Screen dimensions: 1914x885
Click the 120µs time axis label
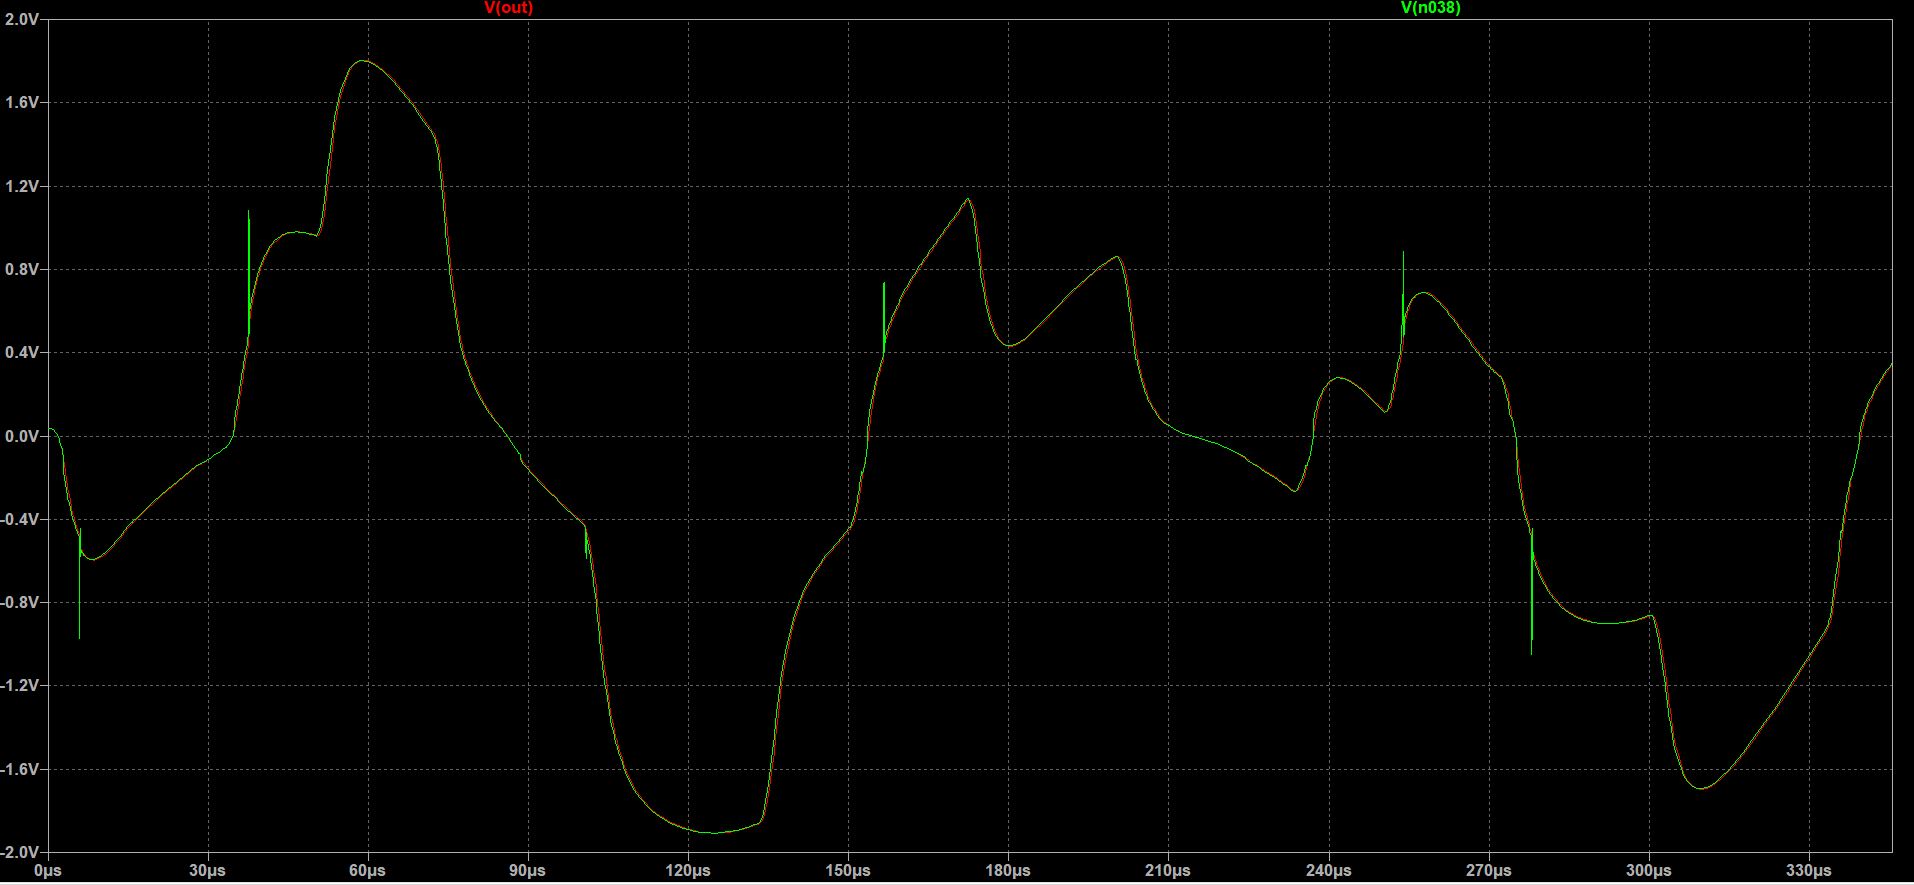688,871
